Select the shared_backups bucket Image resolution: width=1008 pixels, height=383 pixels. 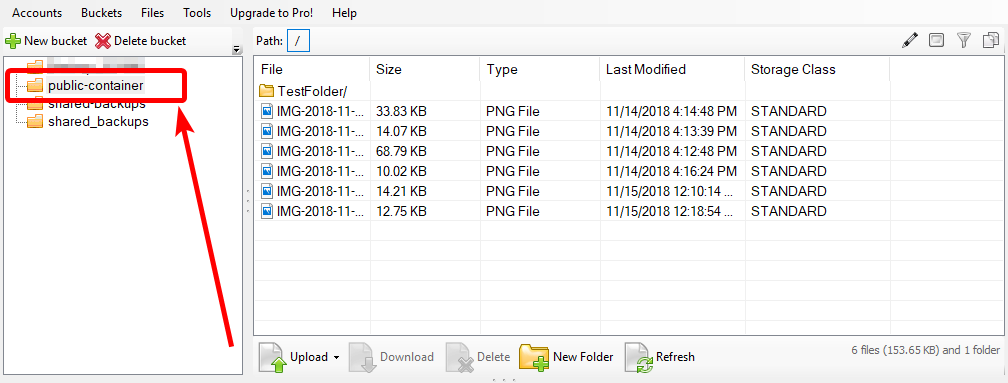98,121
